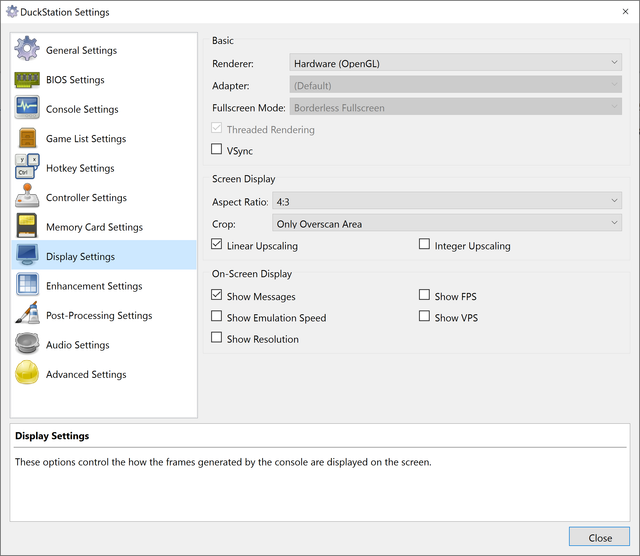This screenshot has width=640, height=556.
Task: Enable Show Resolution checkbox
Action: tap(217, 337)
